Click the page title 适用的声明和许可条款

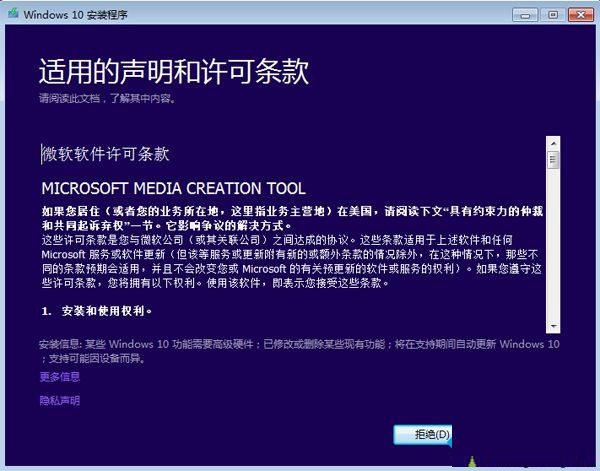tap(173, 72)
